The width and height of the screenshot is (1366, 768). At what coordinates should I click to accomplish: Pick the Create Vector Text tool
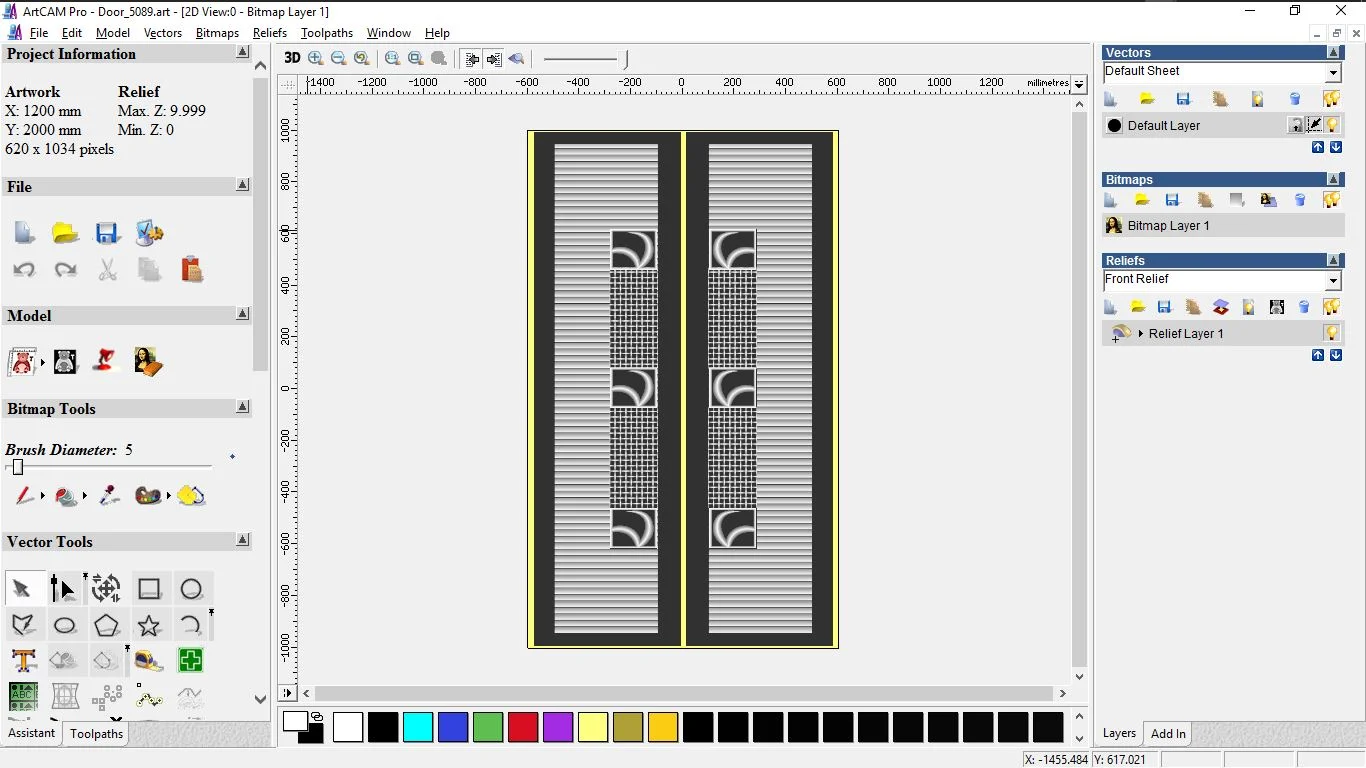click(23, 660)
